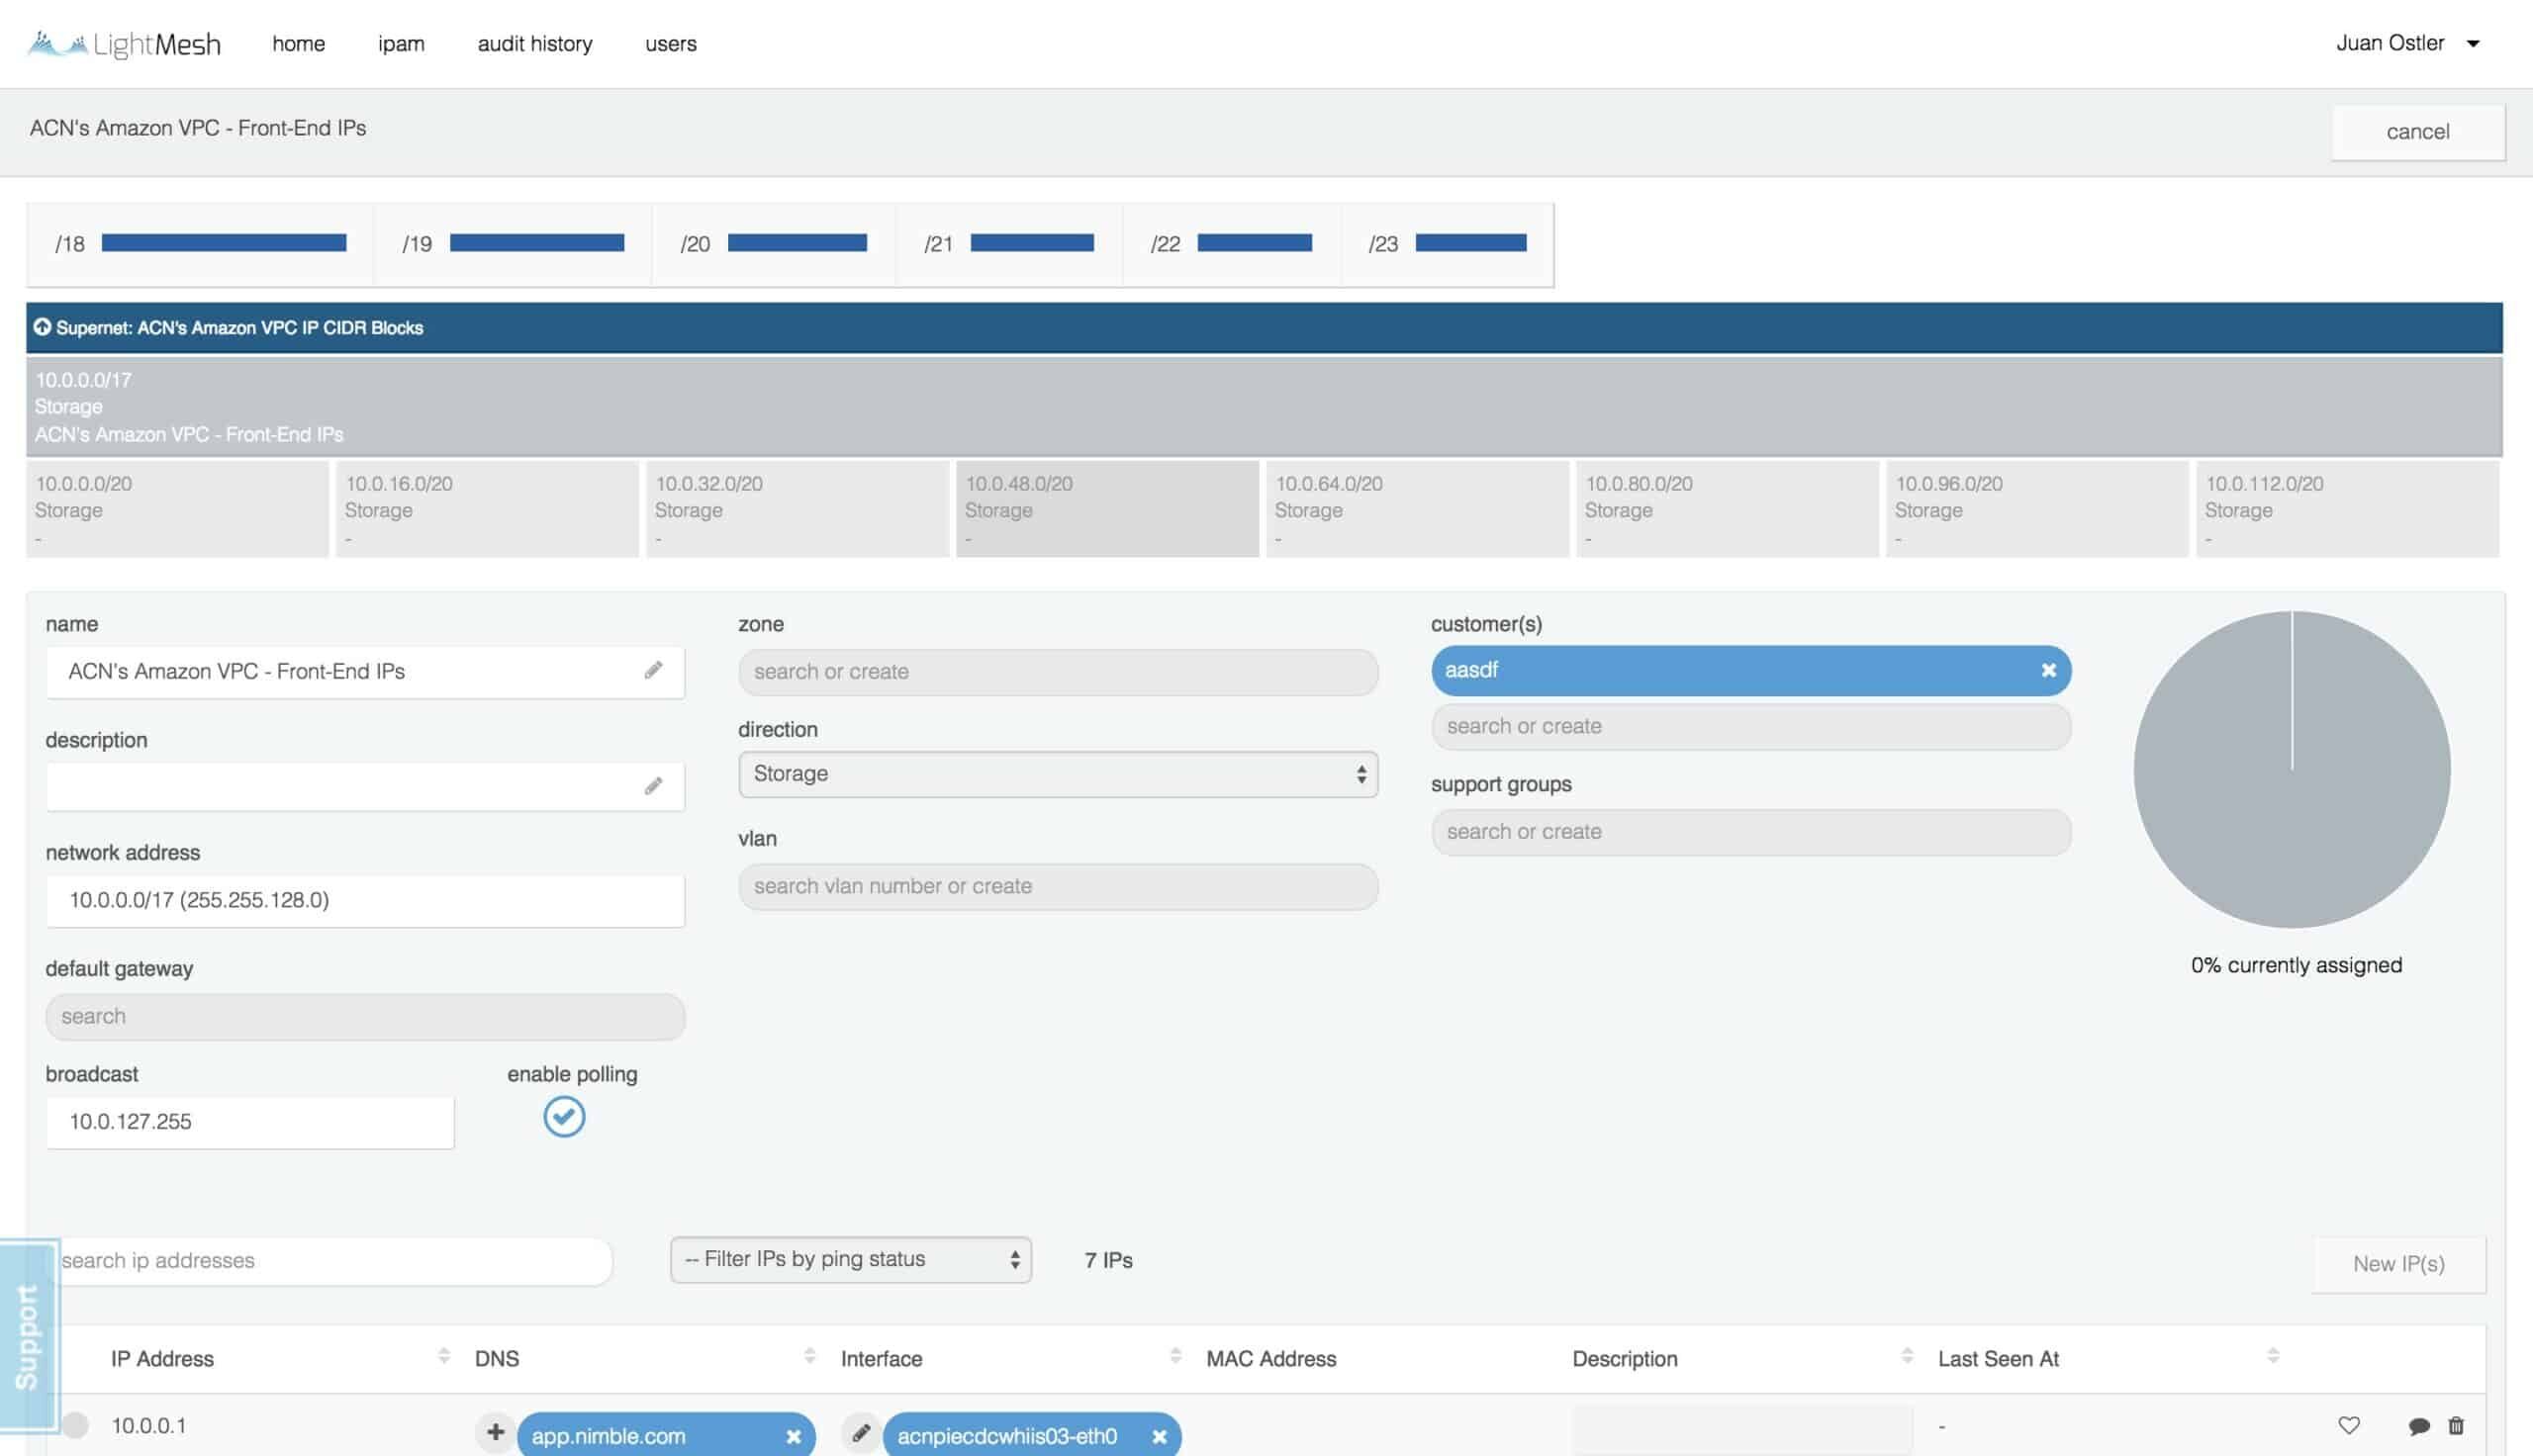Click the assignment pie chart
Screen dimensions: 2533x1456
pyautogui.click(x=2292, y=770)
